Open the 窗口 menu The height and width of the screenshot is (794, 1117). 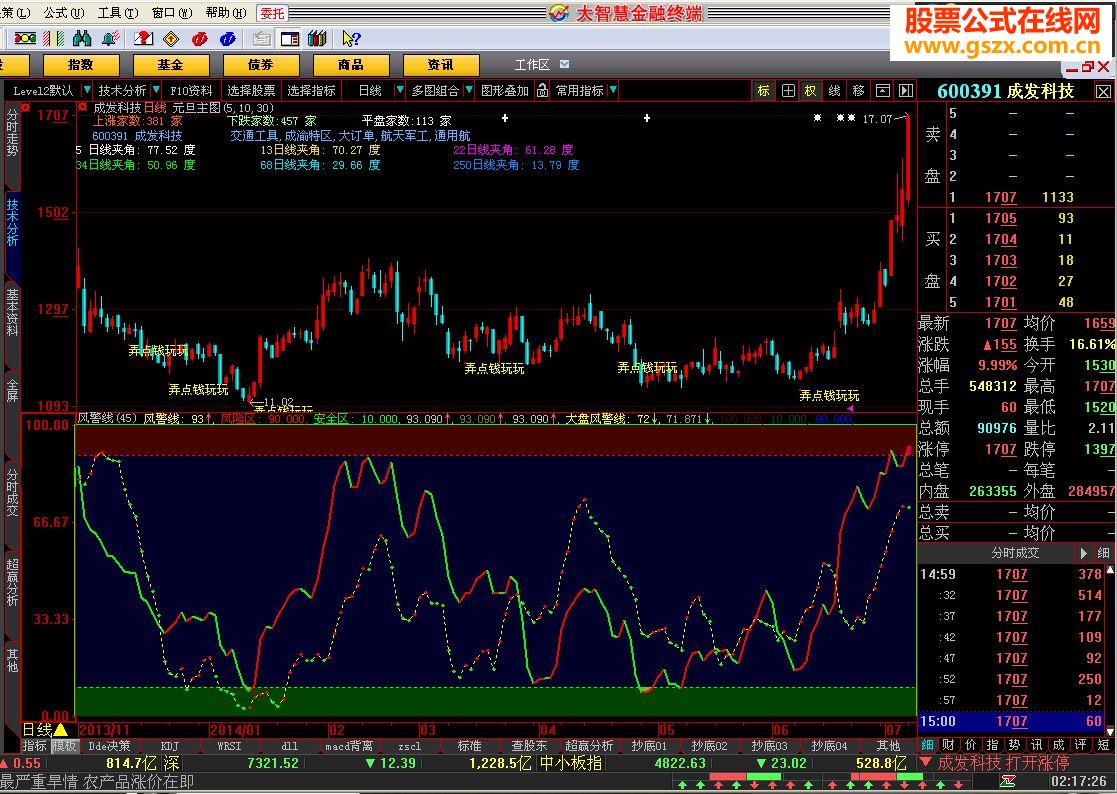point(172,13)
